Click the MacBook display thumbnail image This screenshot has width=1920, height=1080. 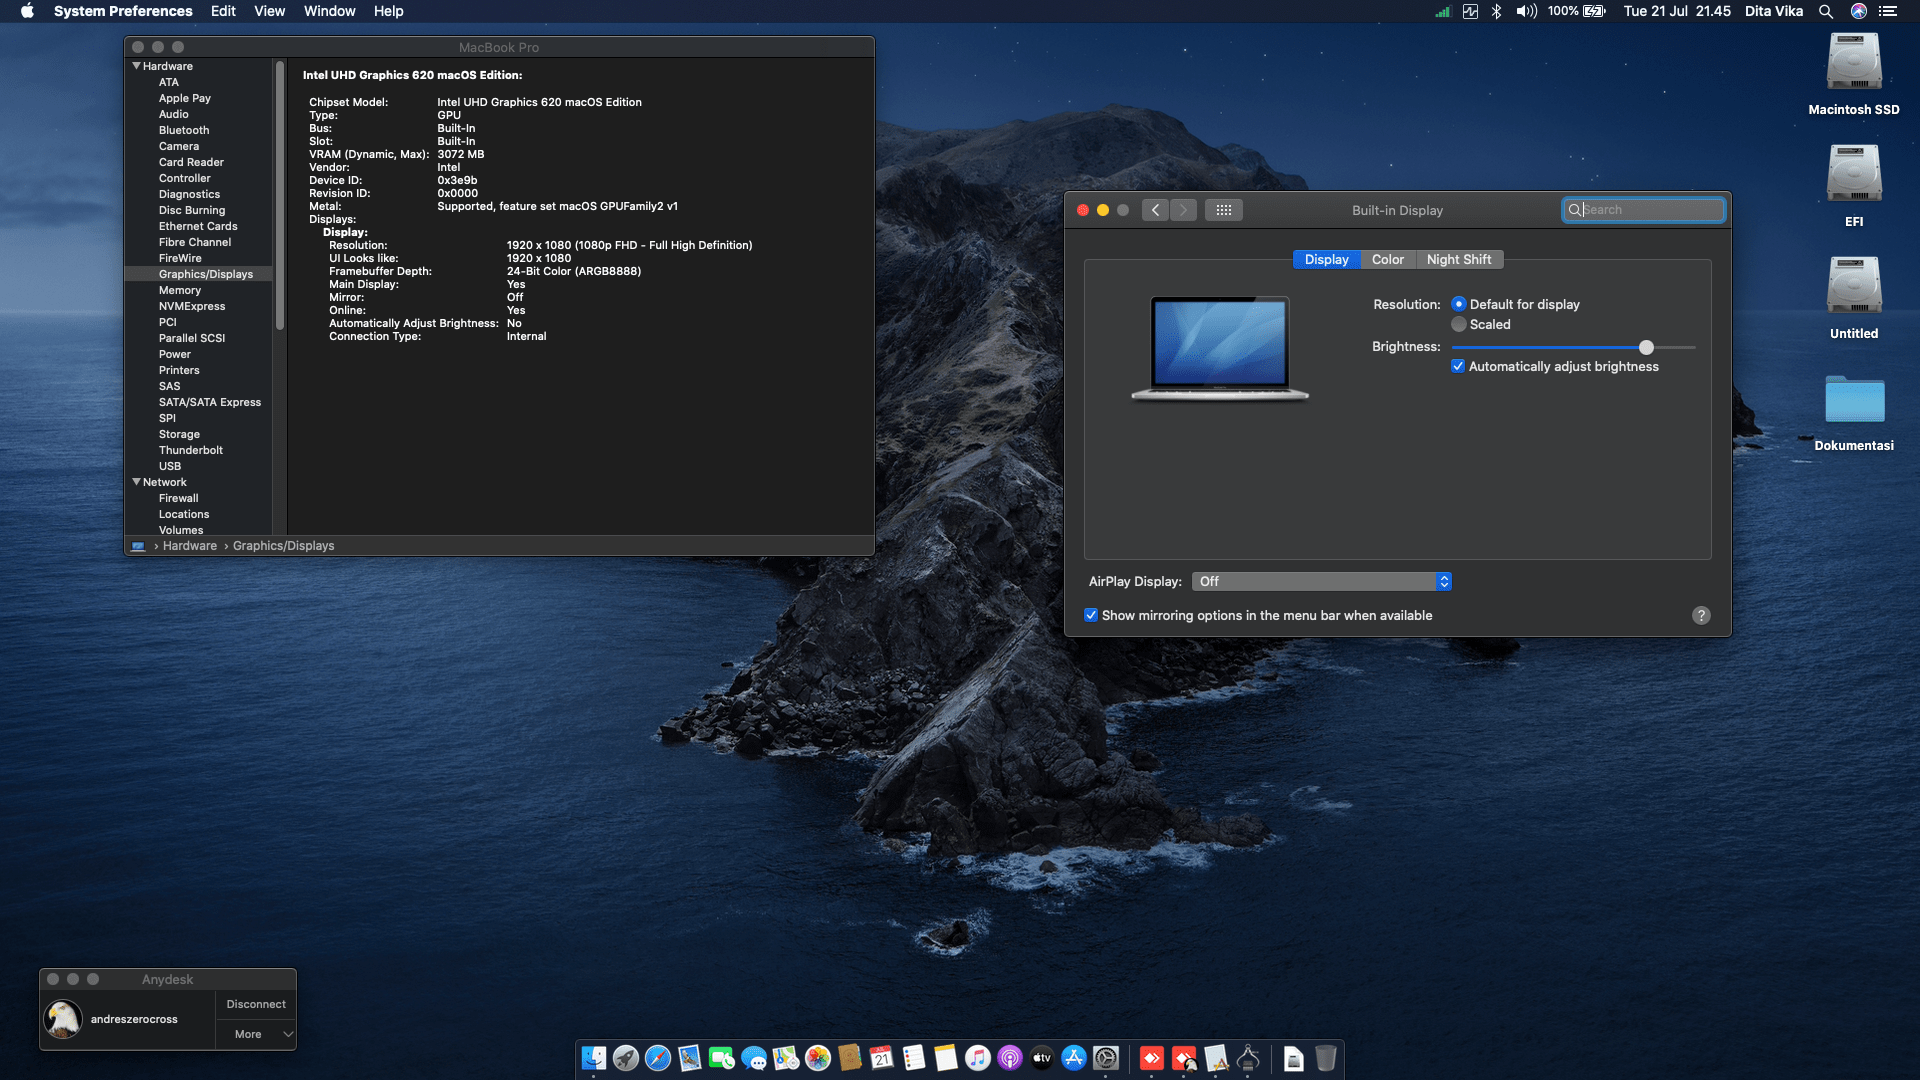click(x=1220, y=348)
